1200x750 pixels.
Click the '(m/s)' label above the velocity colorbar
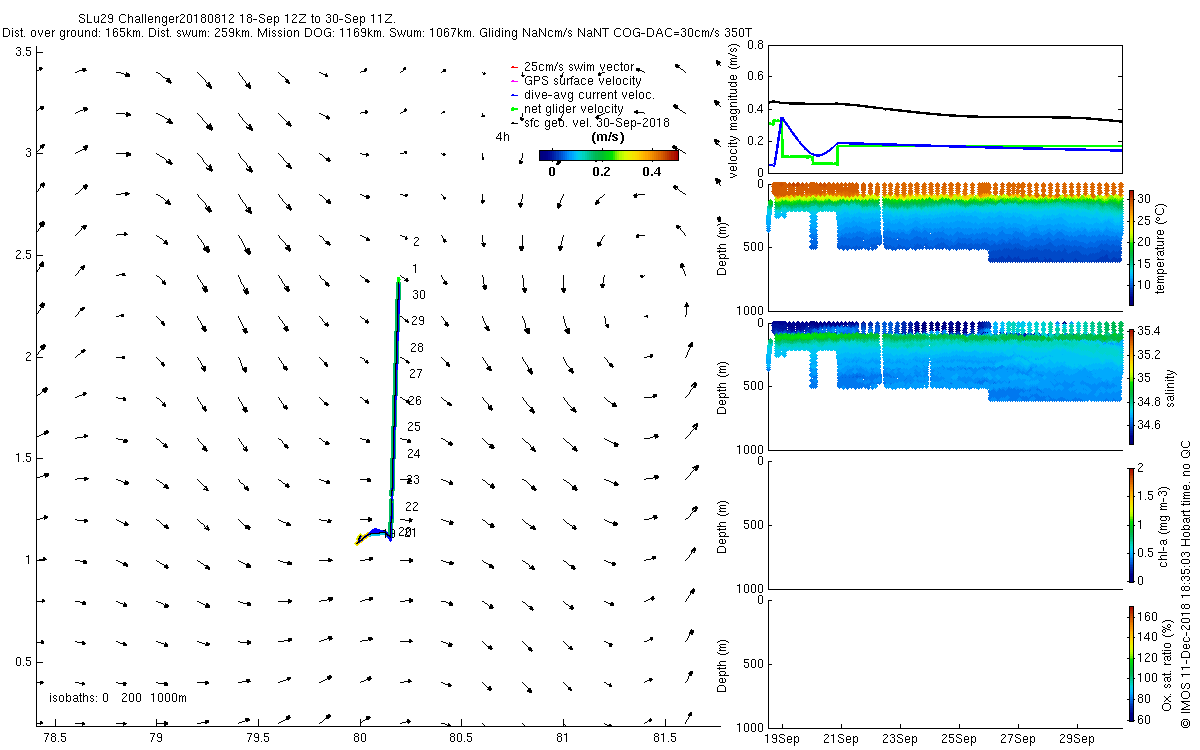[608, 136]
